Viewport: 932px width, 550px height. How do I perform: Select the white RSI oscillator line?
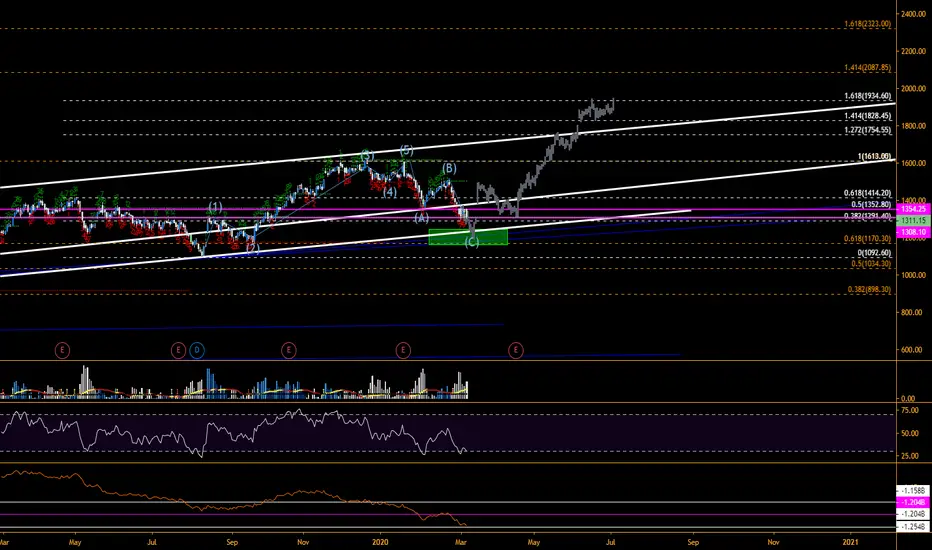(x=233, y=433)
